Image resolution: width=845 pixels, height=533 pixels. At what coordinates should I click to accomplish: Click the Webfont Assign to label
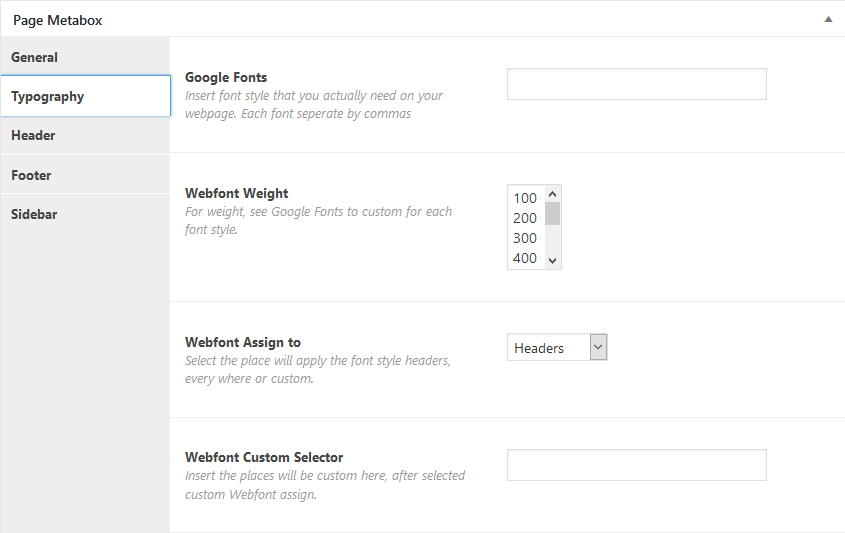pos(243,342)
